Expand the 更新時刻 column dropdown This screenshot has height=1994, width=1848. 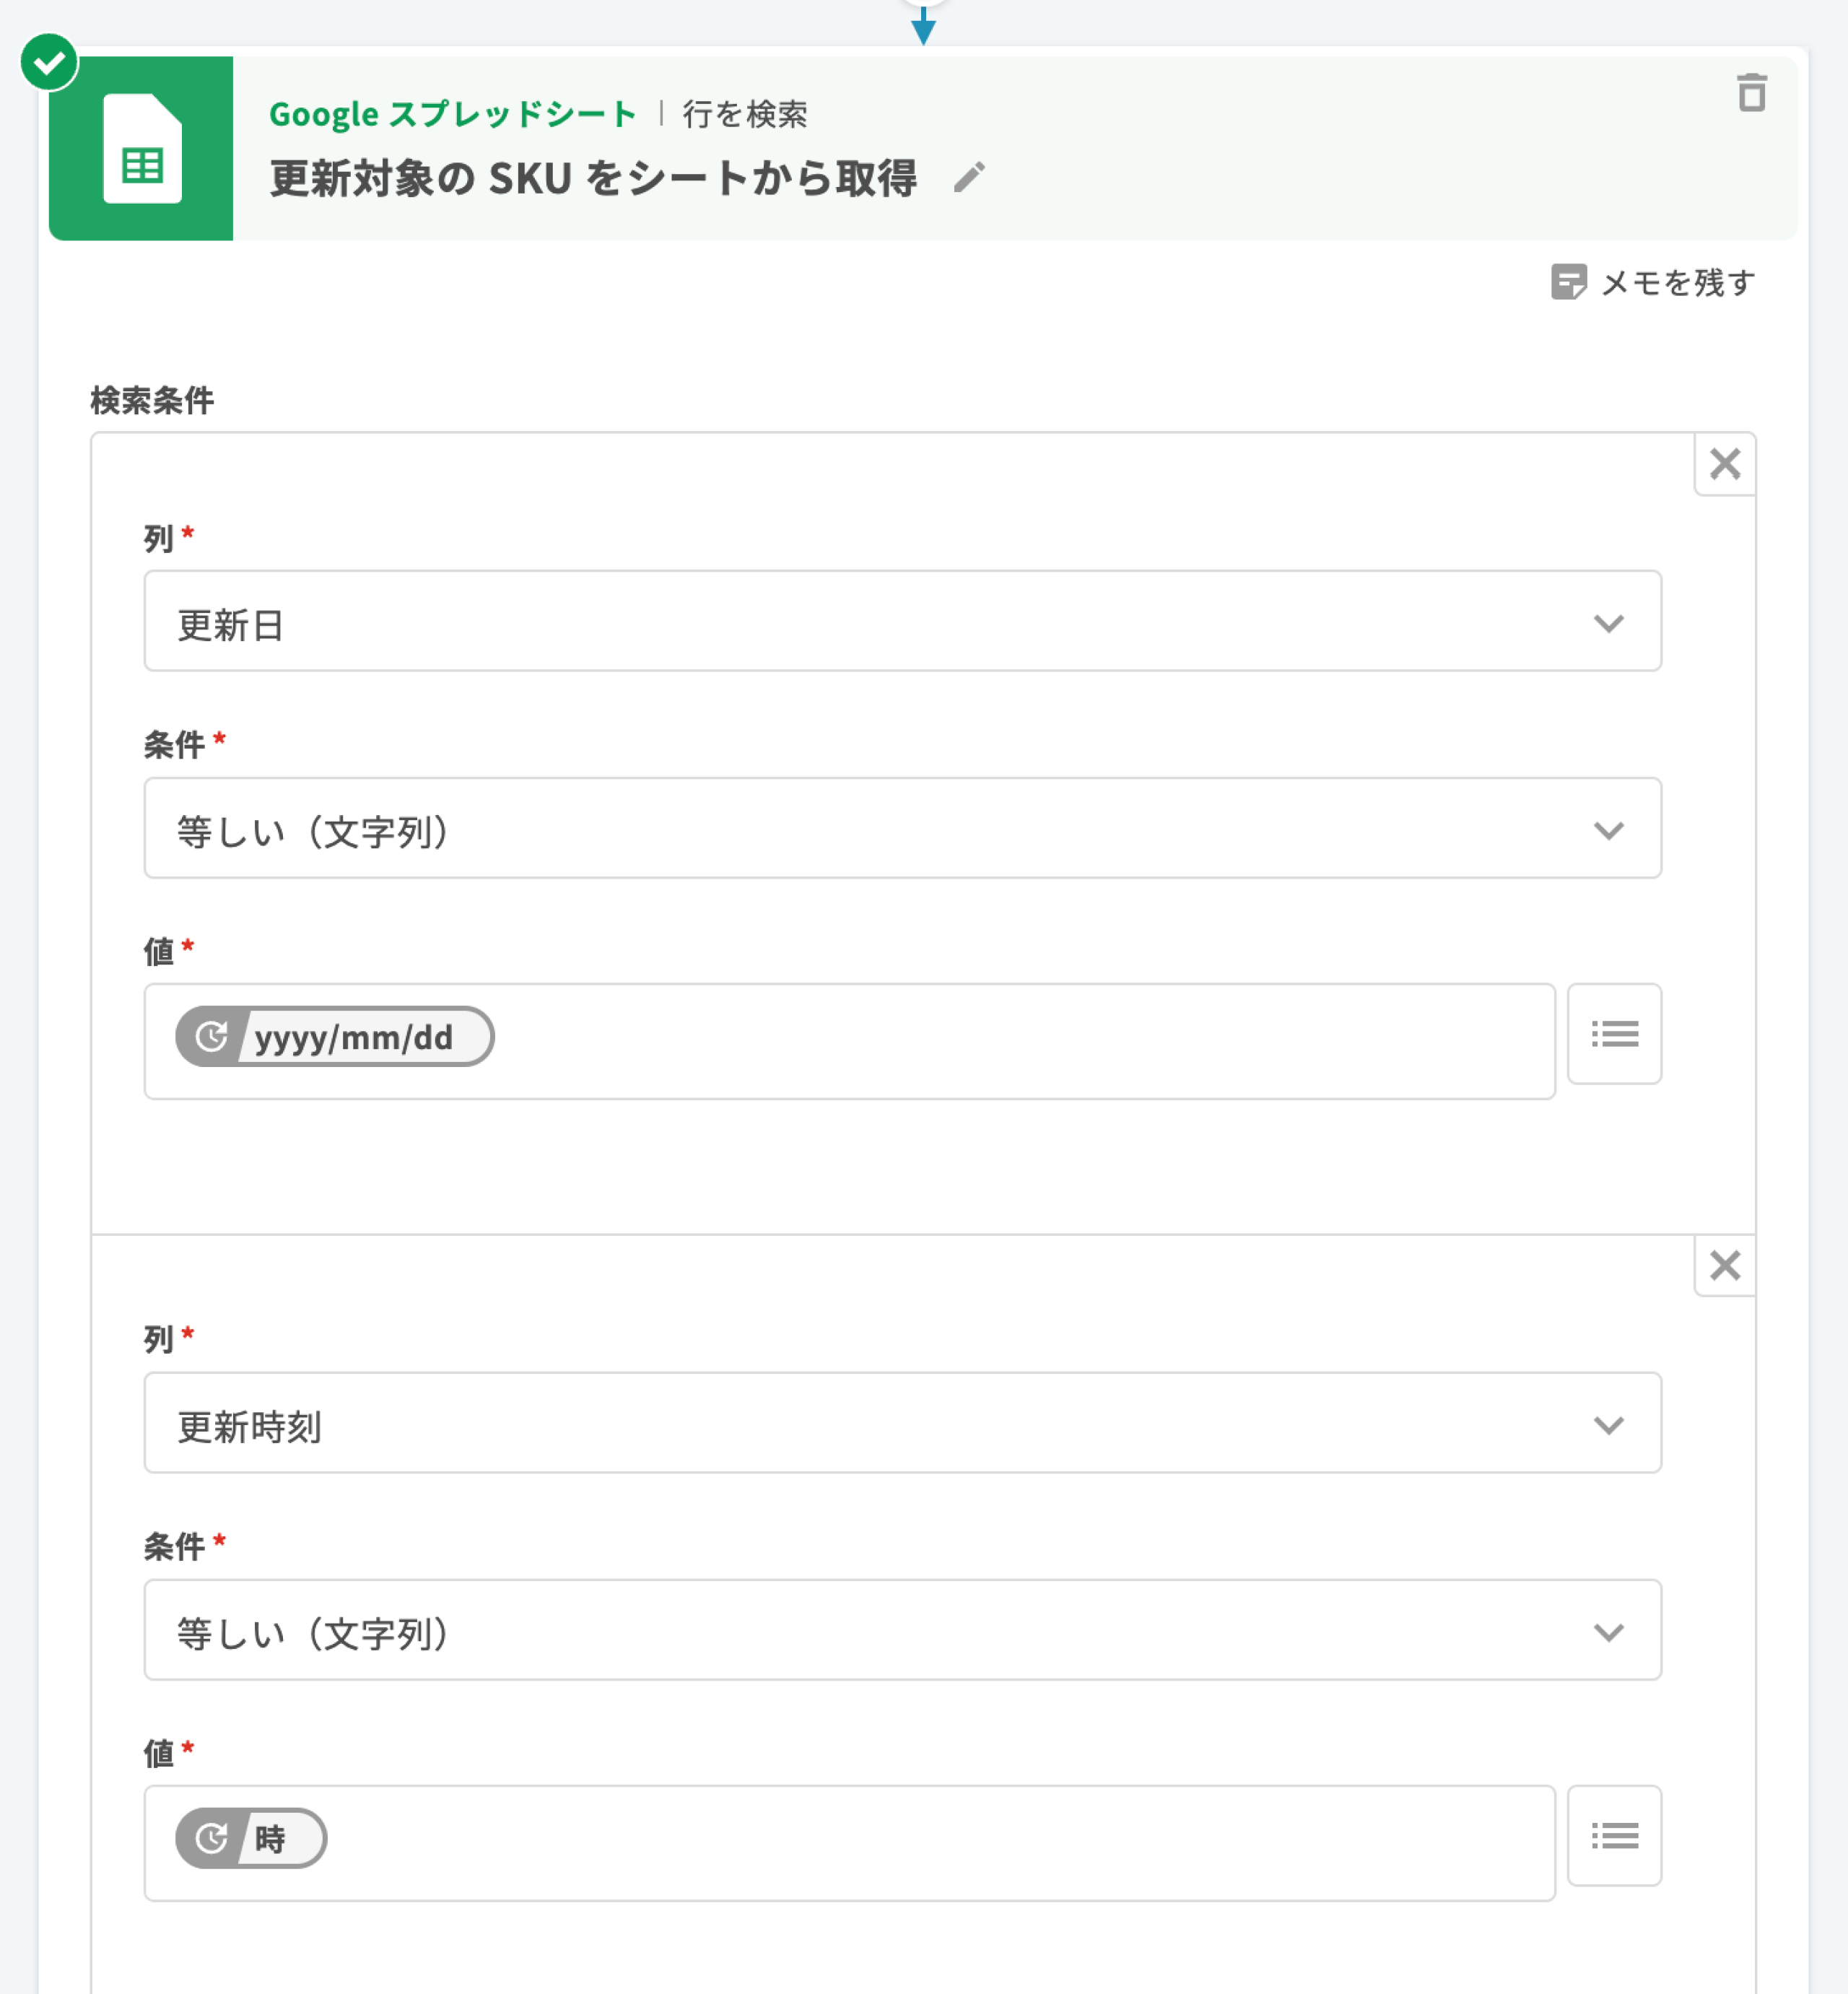(x=902, y=1422)
